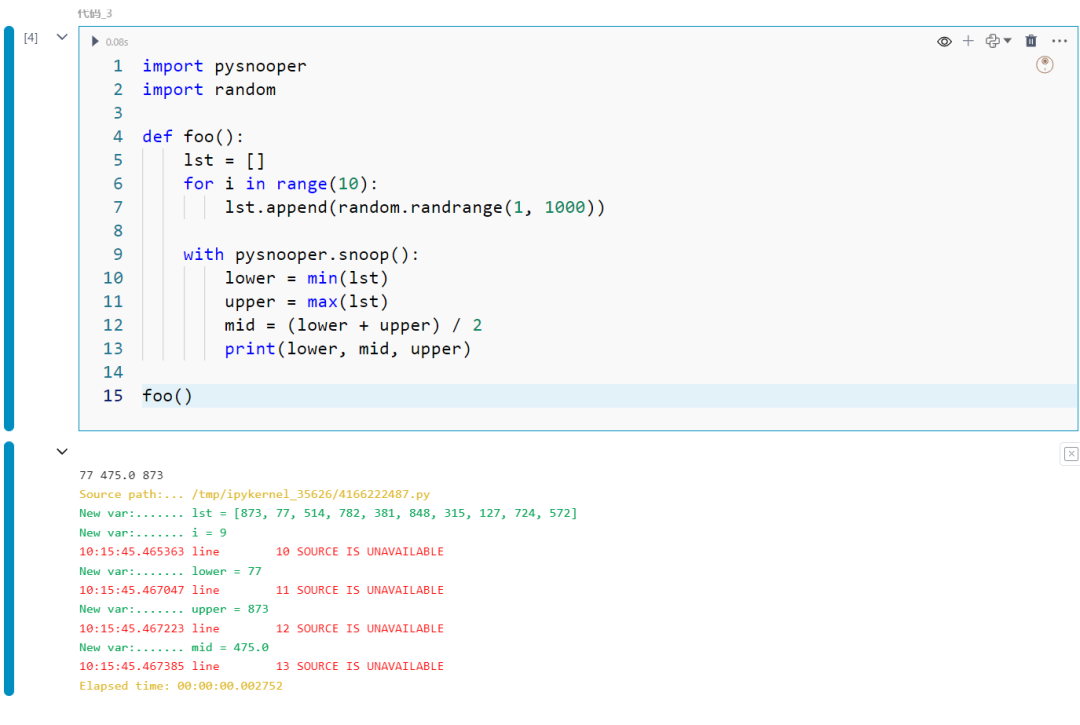
Task: Click the 'New var:....... mid = 475.0' output
Action: point(174,648)
